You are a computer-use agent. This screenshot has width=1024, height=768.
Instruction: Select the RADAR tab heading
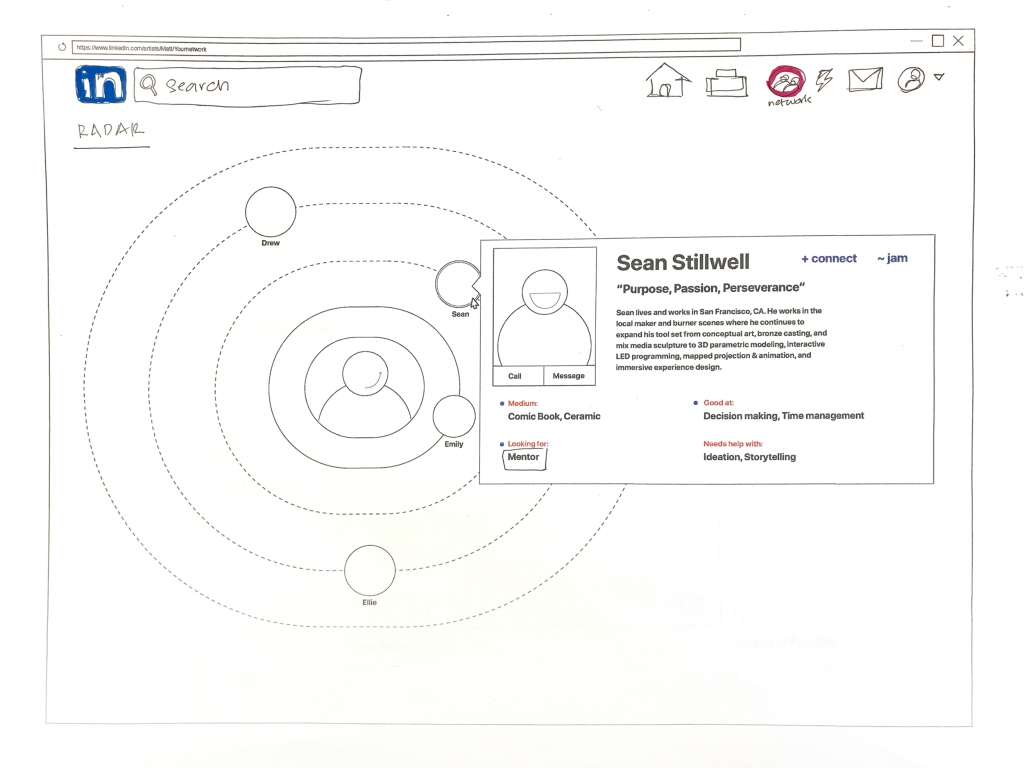[111, 130]
